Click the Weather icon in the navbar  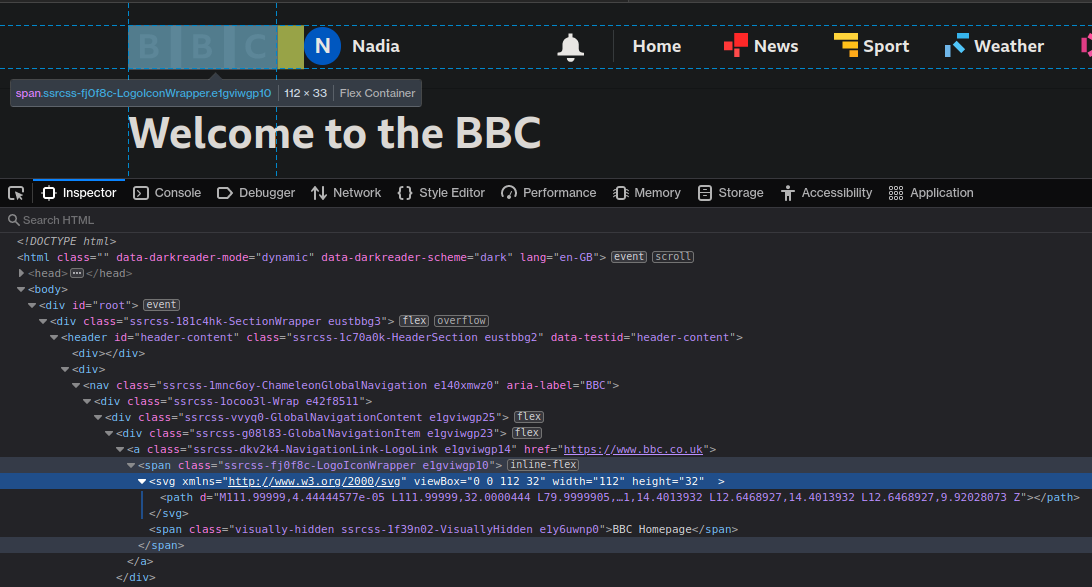pos(956,45)
